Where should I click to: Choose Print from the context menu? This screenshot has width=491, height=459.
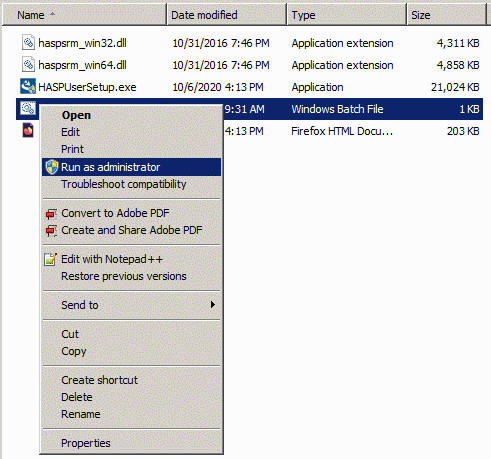(x=72, y=149)
